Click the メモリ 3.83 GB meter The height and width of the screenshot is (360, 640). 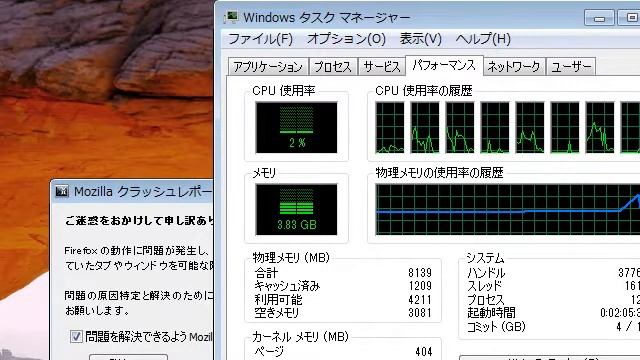tap(296, 209)
